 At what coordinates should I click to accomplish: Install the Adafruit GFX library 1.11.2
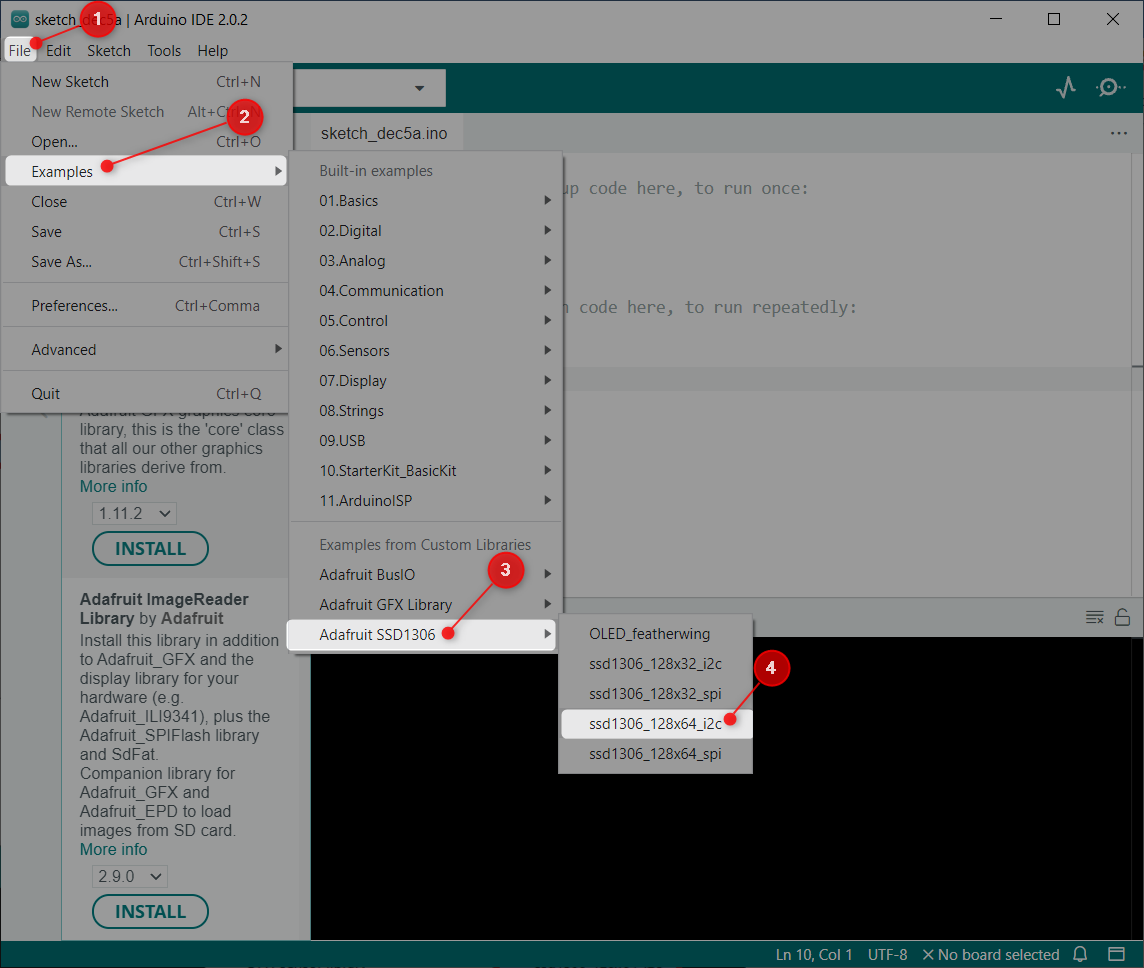tap(150, 549)
